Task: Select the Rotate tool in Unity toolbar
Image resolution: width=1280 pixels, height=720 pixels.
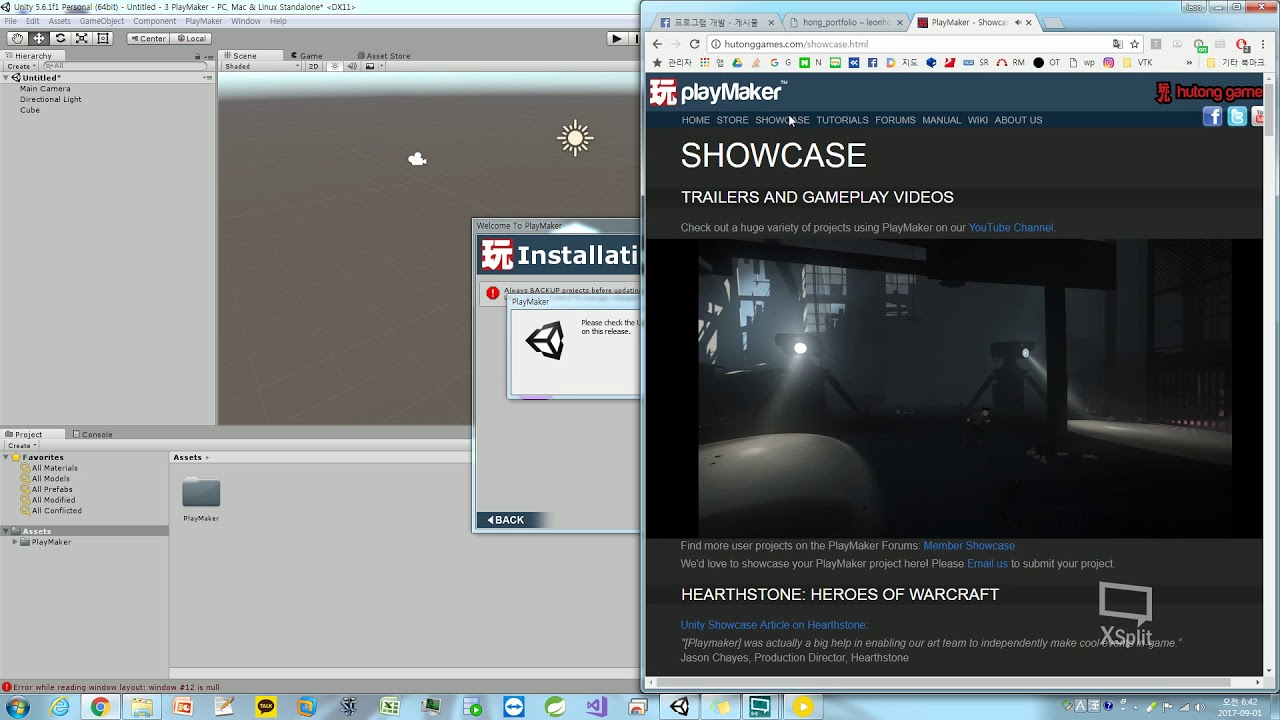Action: tap(60, 39)
